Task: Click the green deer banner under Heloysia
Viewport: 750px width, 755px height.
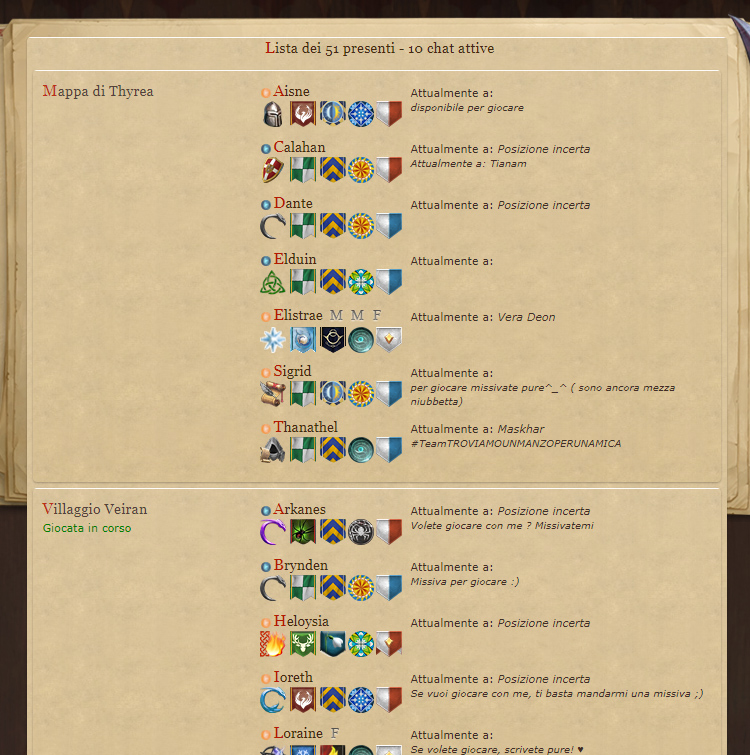Action: [303, 644]
